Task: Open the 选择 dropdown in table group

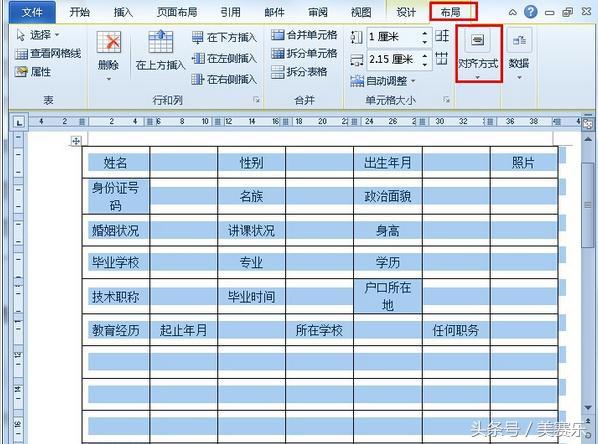Action: pyautogui.click(x=38, y=35)
